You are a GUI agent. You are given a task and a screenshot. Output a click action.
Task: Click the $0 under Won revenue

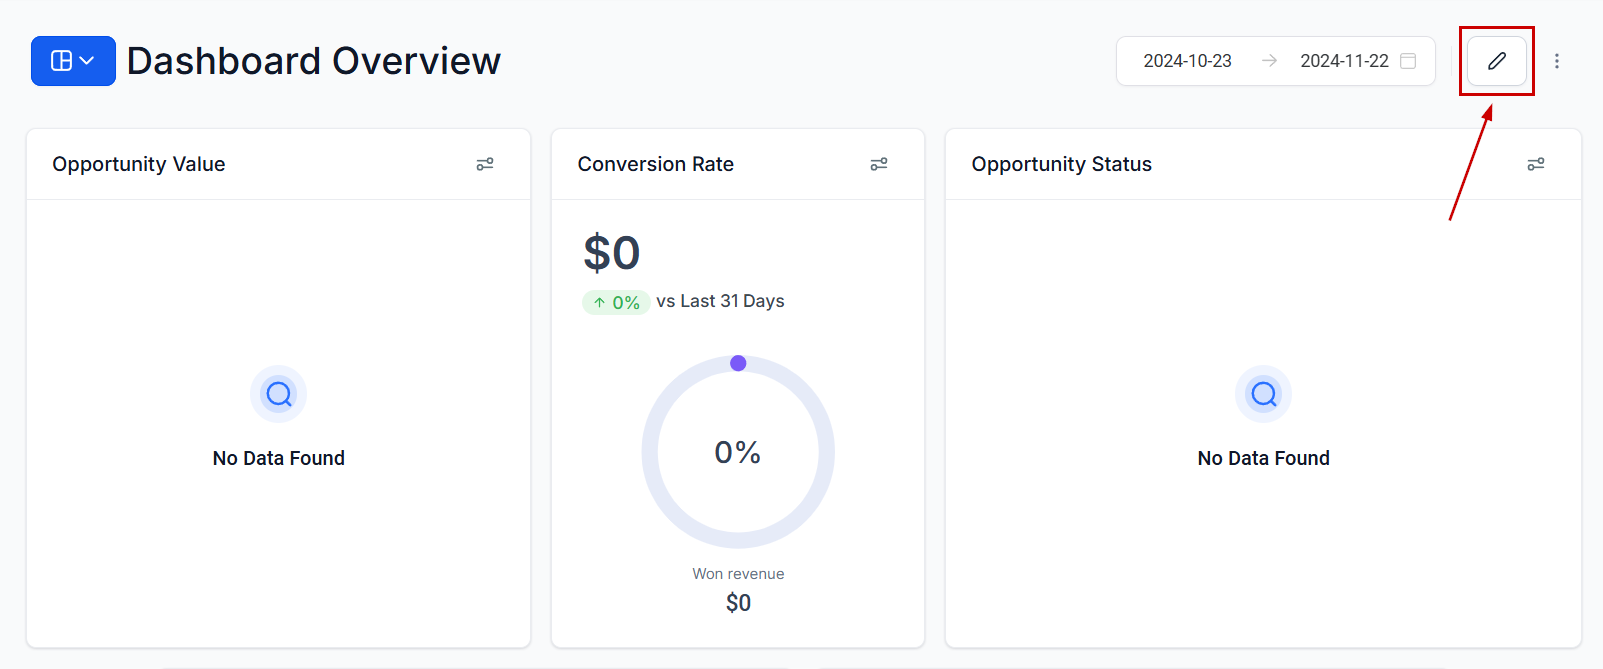coord(738,603)
